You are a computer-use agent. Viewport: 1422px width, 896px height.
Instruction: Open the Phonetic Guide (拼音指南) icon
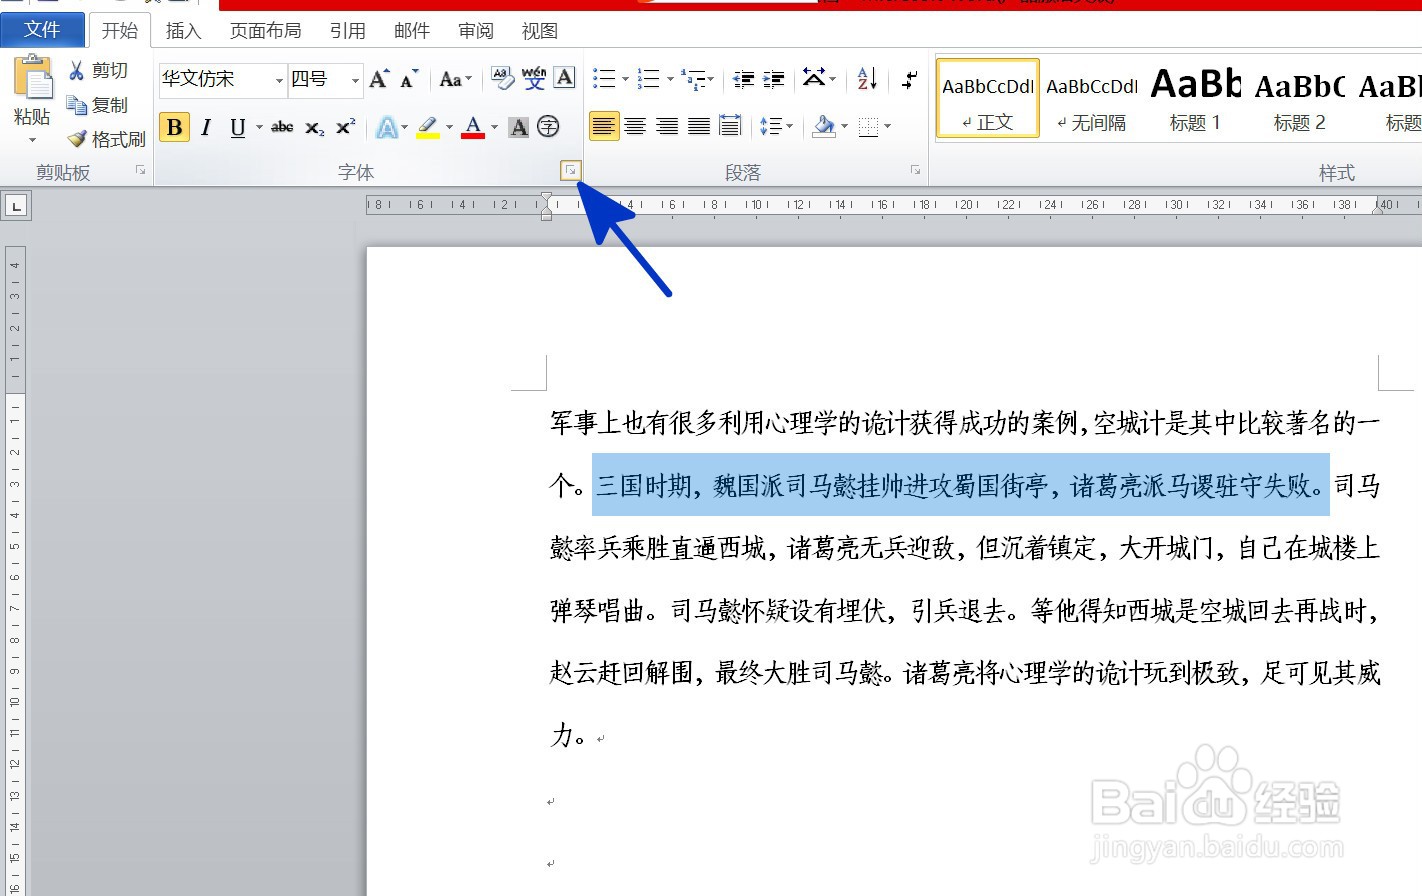(x=533, y=78)
